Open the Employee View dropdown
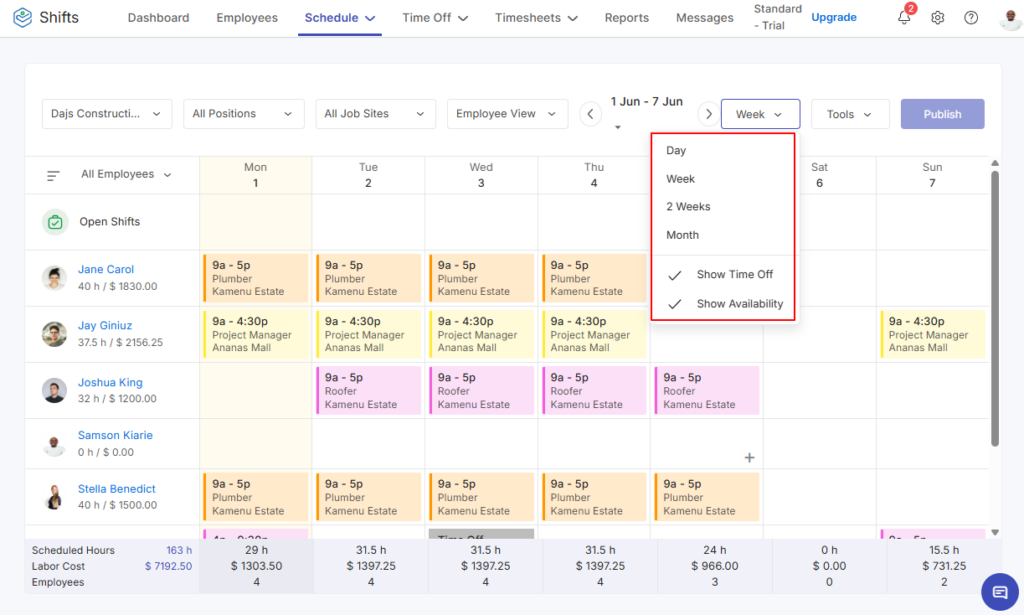The height and width of the screenshot is (615, 1024). coord(507,114)
